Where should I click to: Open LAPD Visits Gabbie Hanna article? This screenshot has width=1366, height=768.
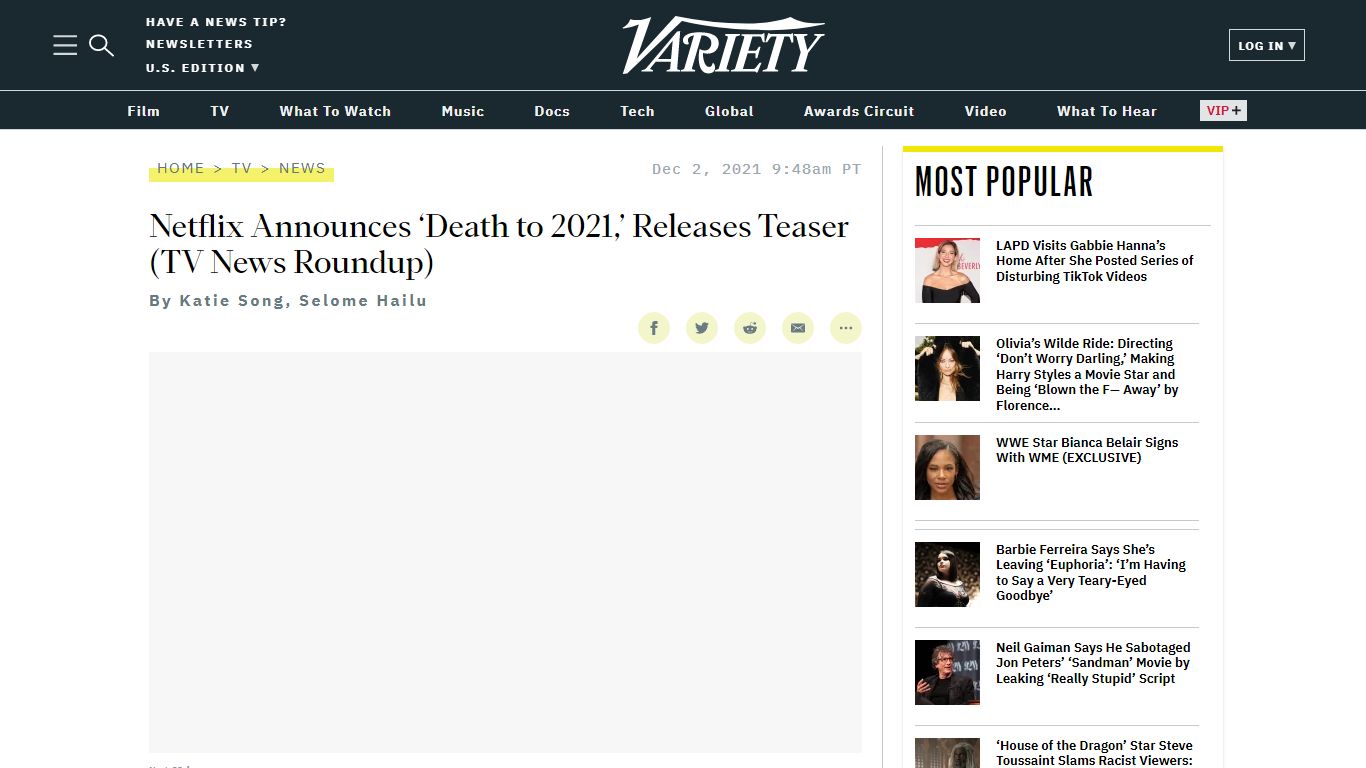coord(1095,261)
